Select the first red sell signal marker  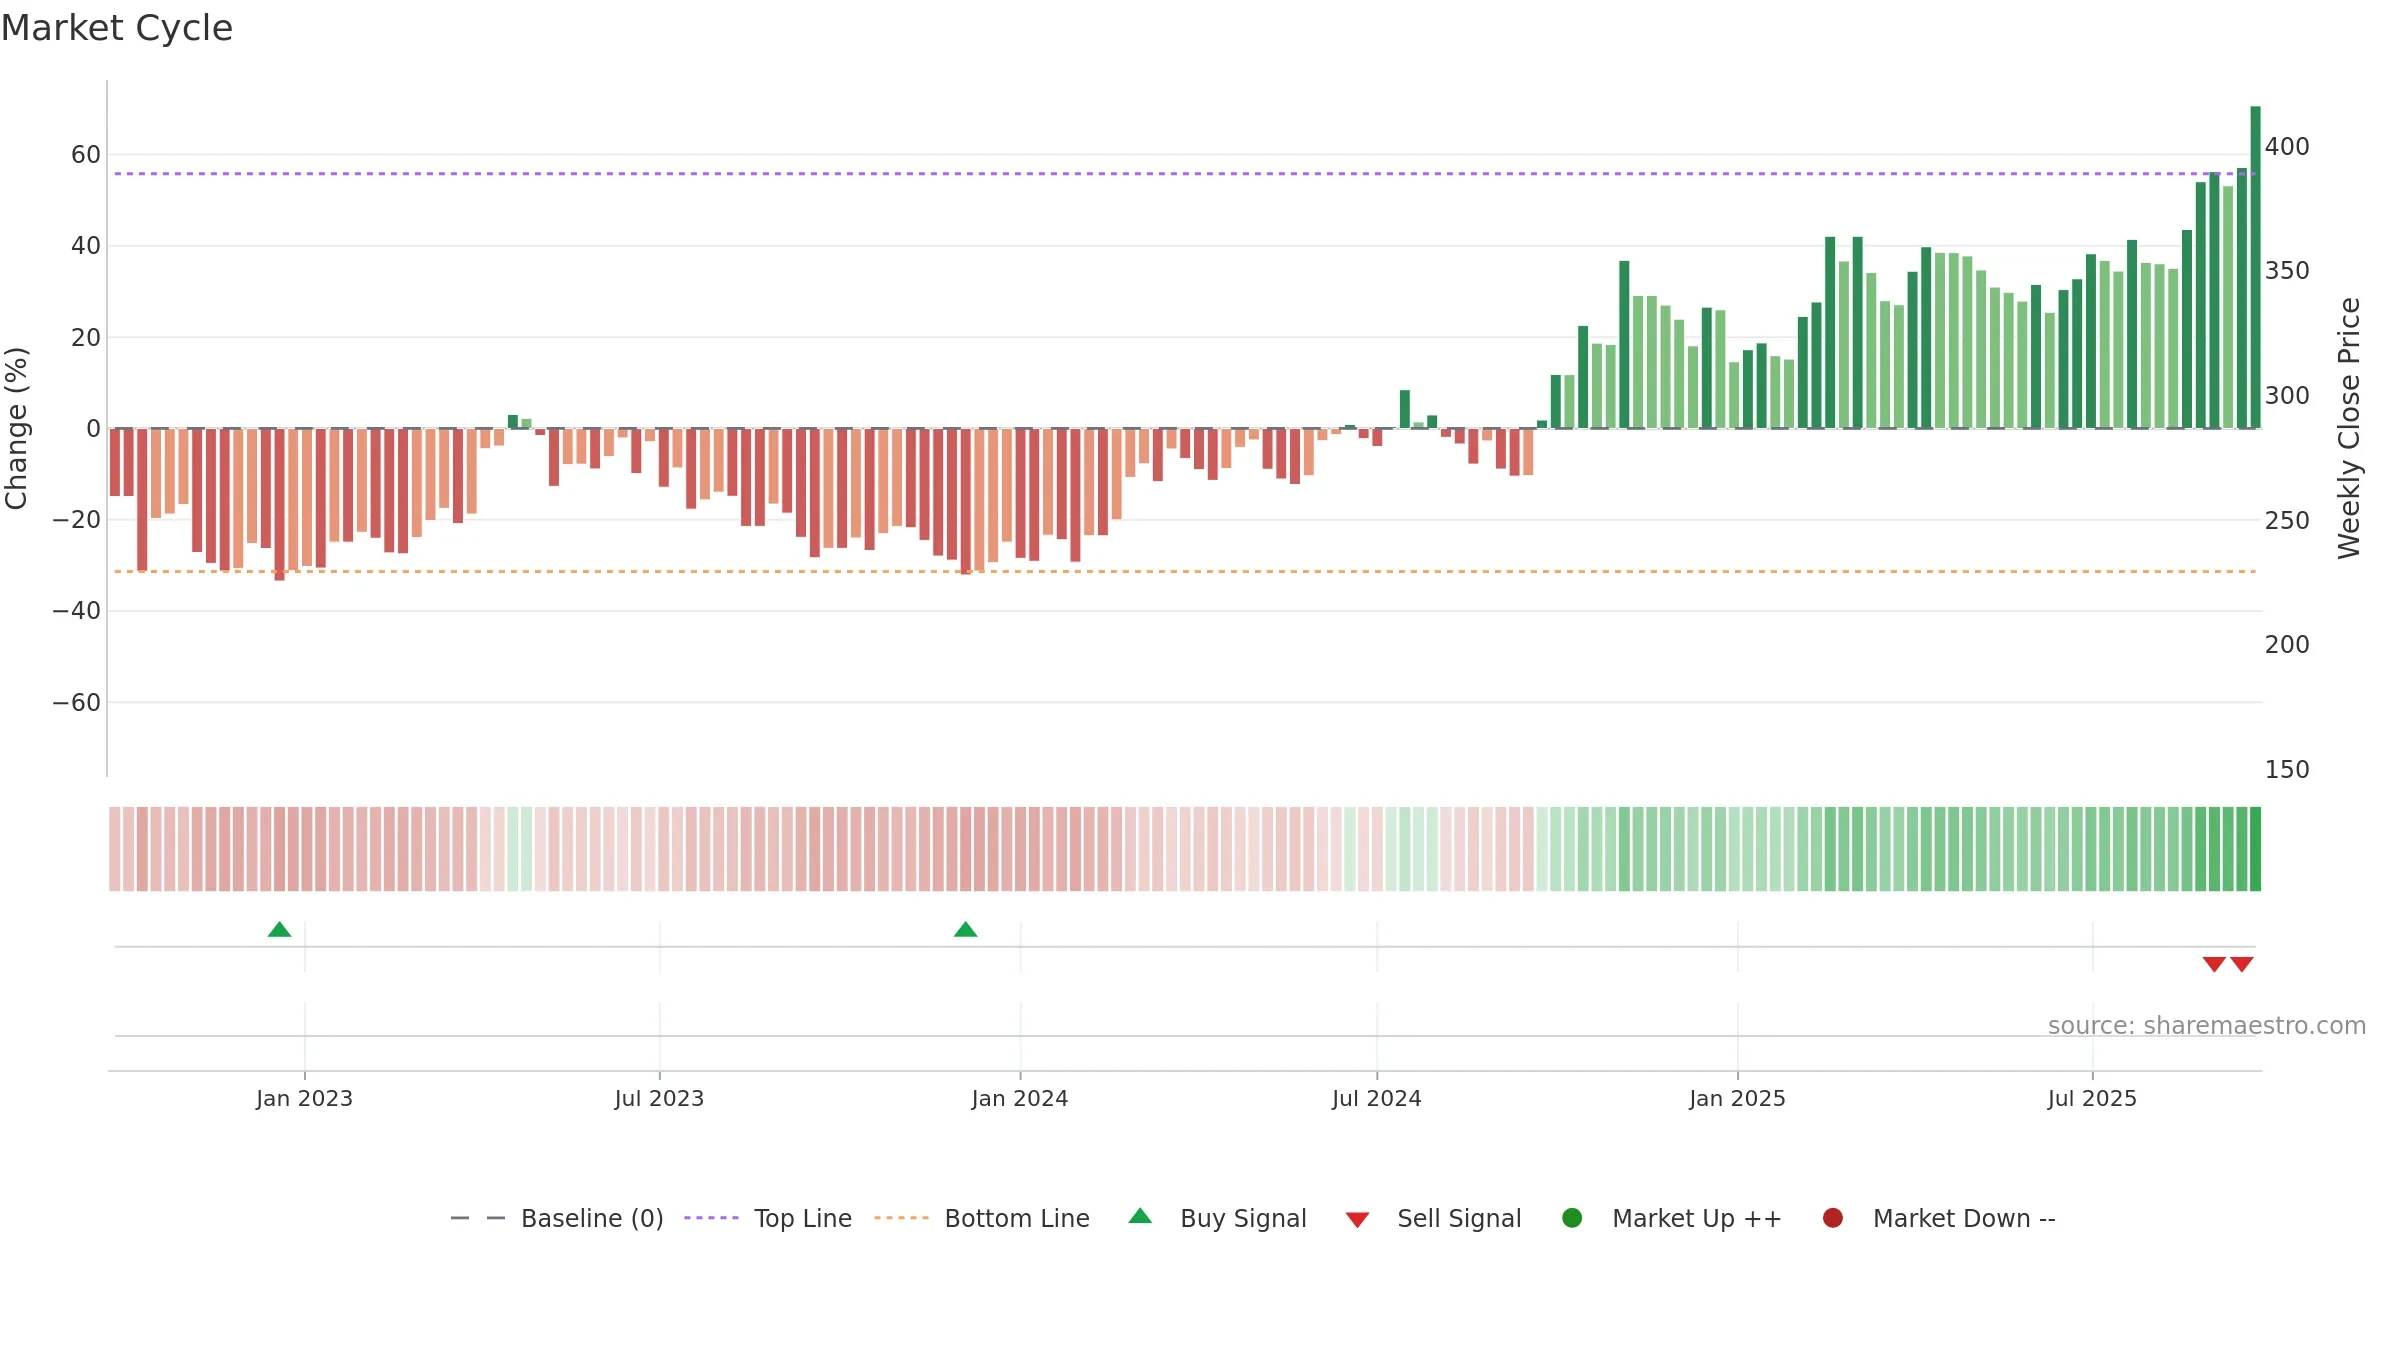(2214, 964)
